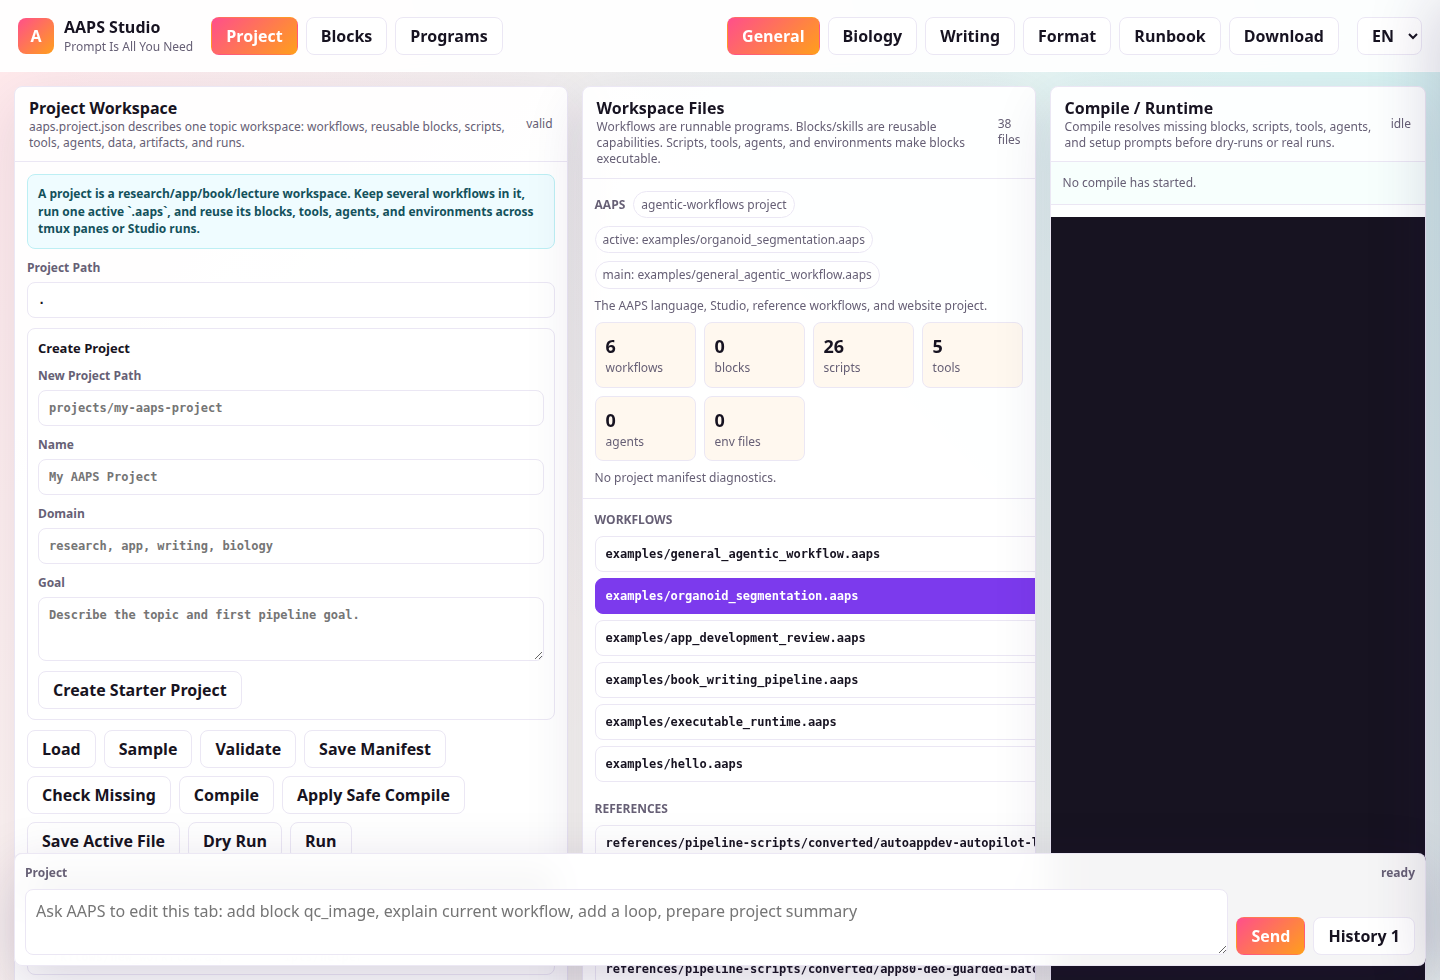This screenshot has height=980, width=1440.
Task: Click the '38 files' count label
Action: [x=1009, y=132]
